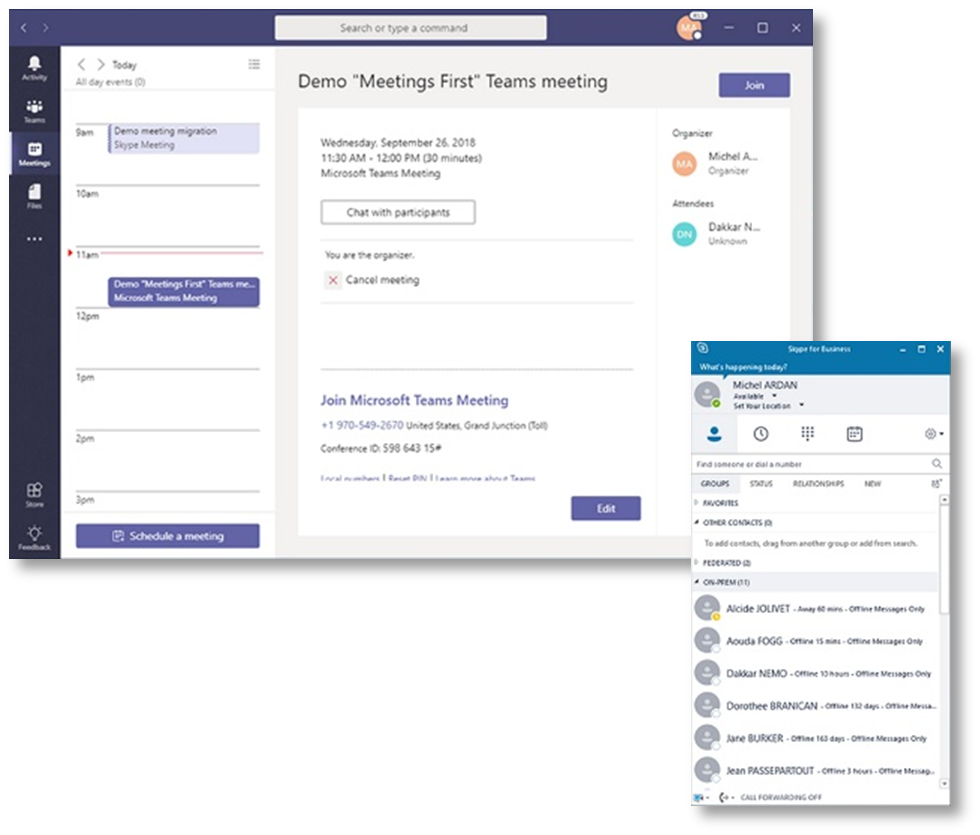This screenshot has height=835, width=980.
Task: Open Skype dial pad icon
Action: tap(808, 434)
